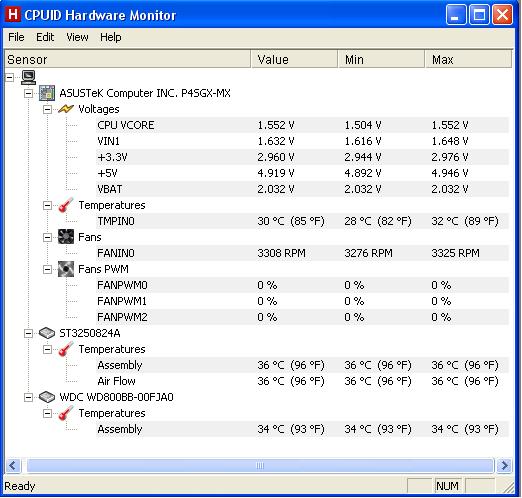The width and height of the screenshot is (522, 498).
Task: Select the +3.3V voltage row
Action: click(x=302, y=157)
